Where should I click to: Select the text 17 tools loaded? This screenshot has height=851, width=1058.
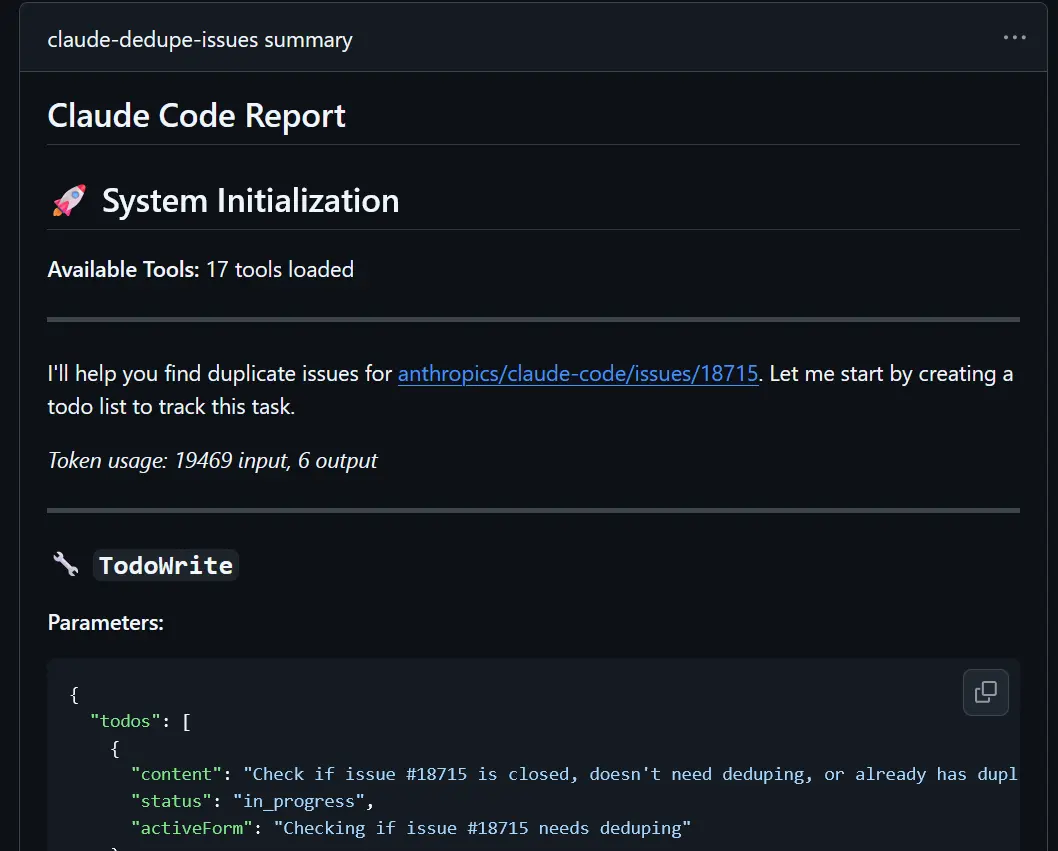(279, 269)
